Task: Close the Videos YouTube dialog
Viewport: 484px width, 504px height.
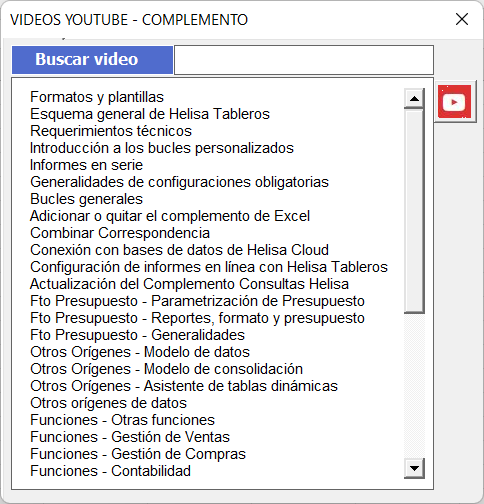Action: (462, 19)
